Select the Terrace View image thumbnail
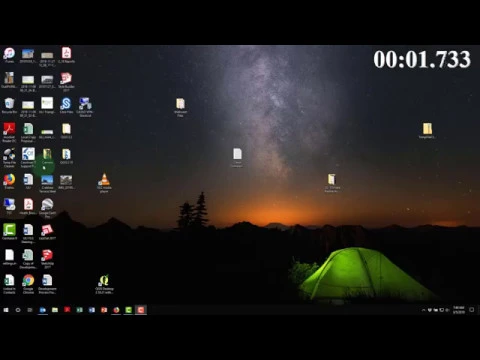 47,184
